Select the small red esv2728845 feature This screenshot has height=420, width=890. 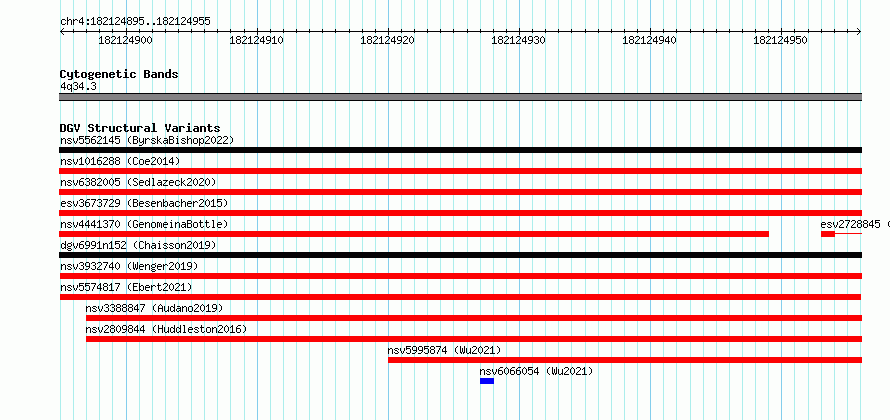coord(828,234)
